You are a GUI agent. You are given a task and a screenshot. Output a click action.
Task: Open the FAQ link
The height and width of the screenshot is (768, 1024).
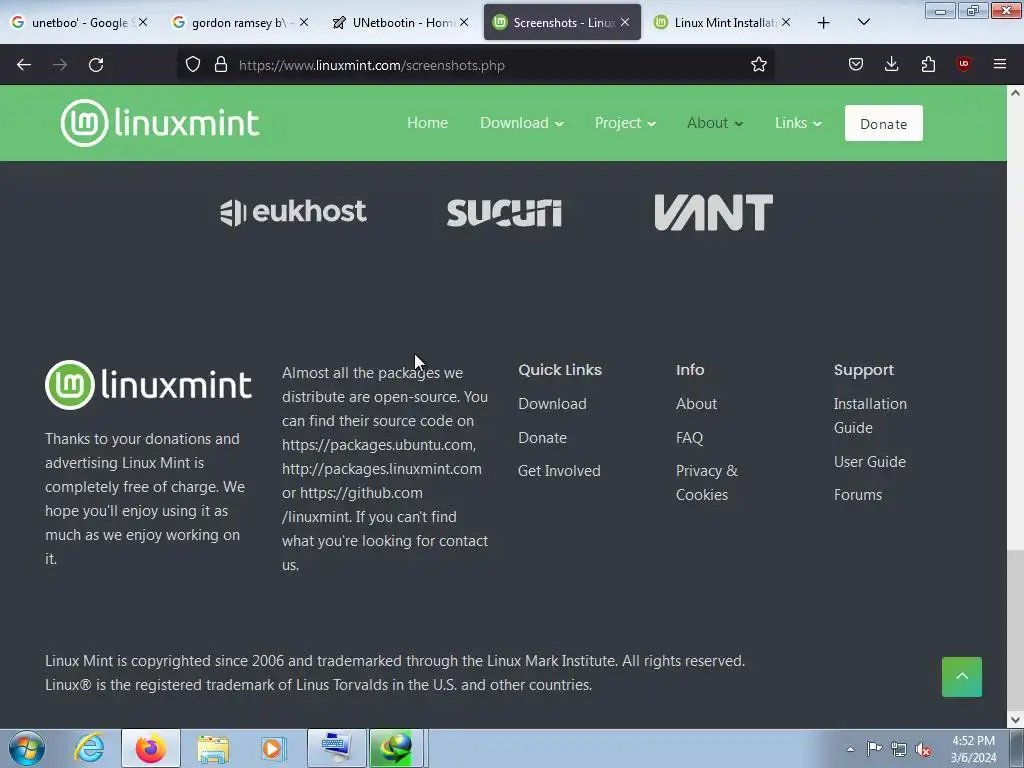pyautogui.click(x=689, y=438)
